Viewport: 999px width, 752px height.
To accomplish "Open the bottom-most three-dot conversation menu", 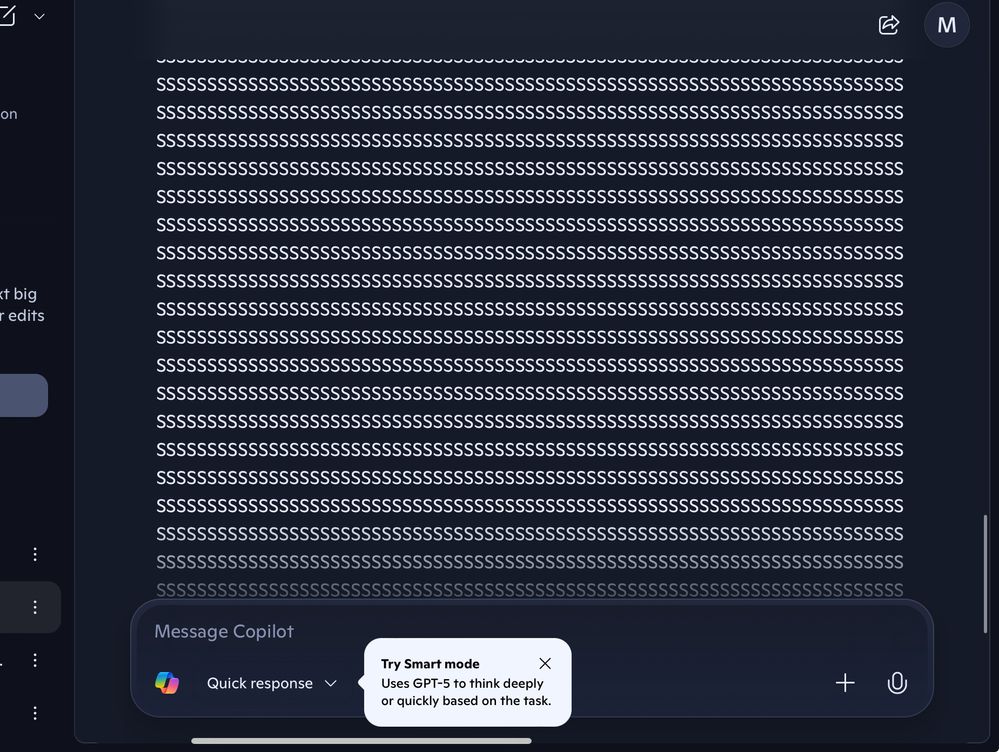I will click(35, 713).
